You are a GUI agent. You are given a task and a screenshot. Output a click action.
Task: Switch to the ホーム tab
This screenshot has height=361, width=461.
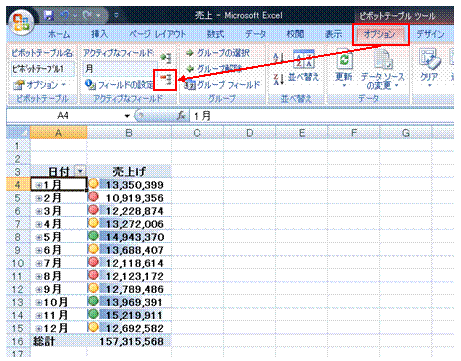(x=59, y=34)
